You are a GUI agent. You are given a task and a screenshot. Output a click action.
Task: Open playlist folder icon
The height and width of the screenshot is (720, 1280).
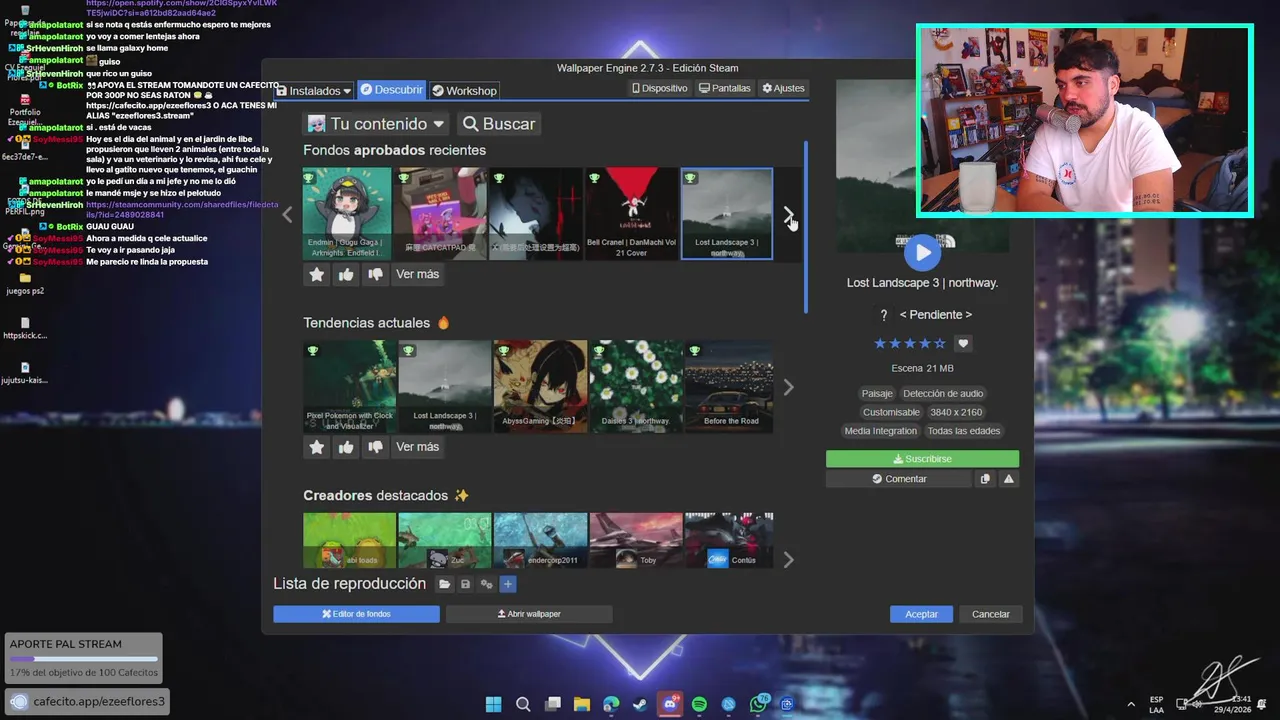point(445,584)
